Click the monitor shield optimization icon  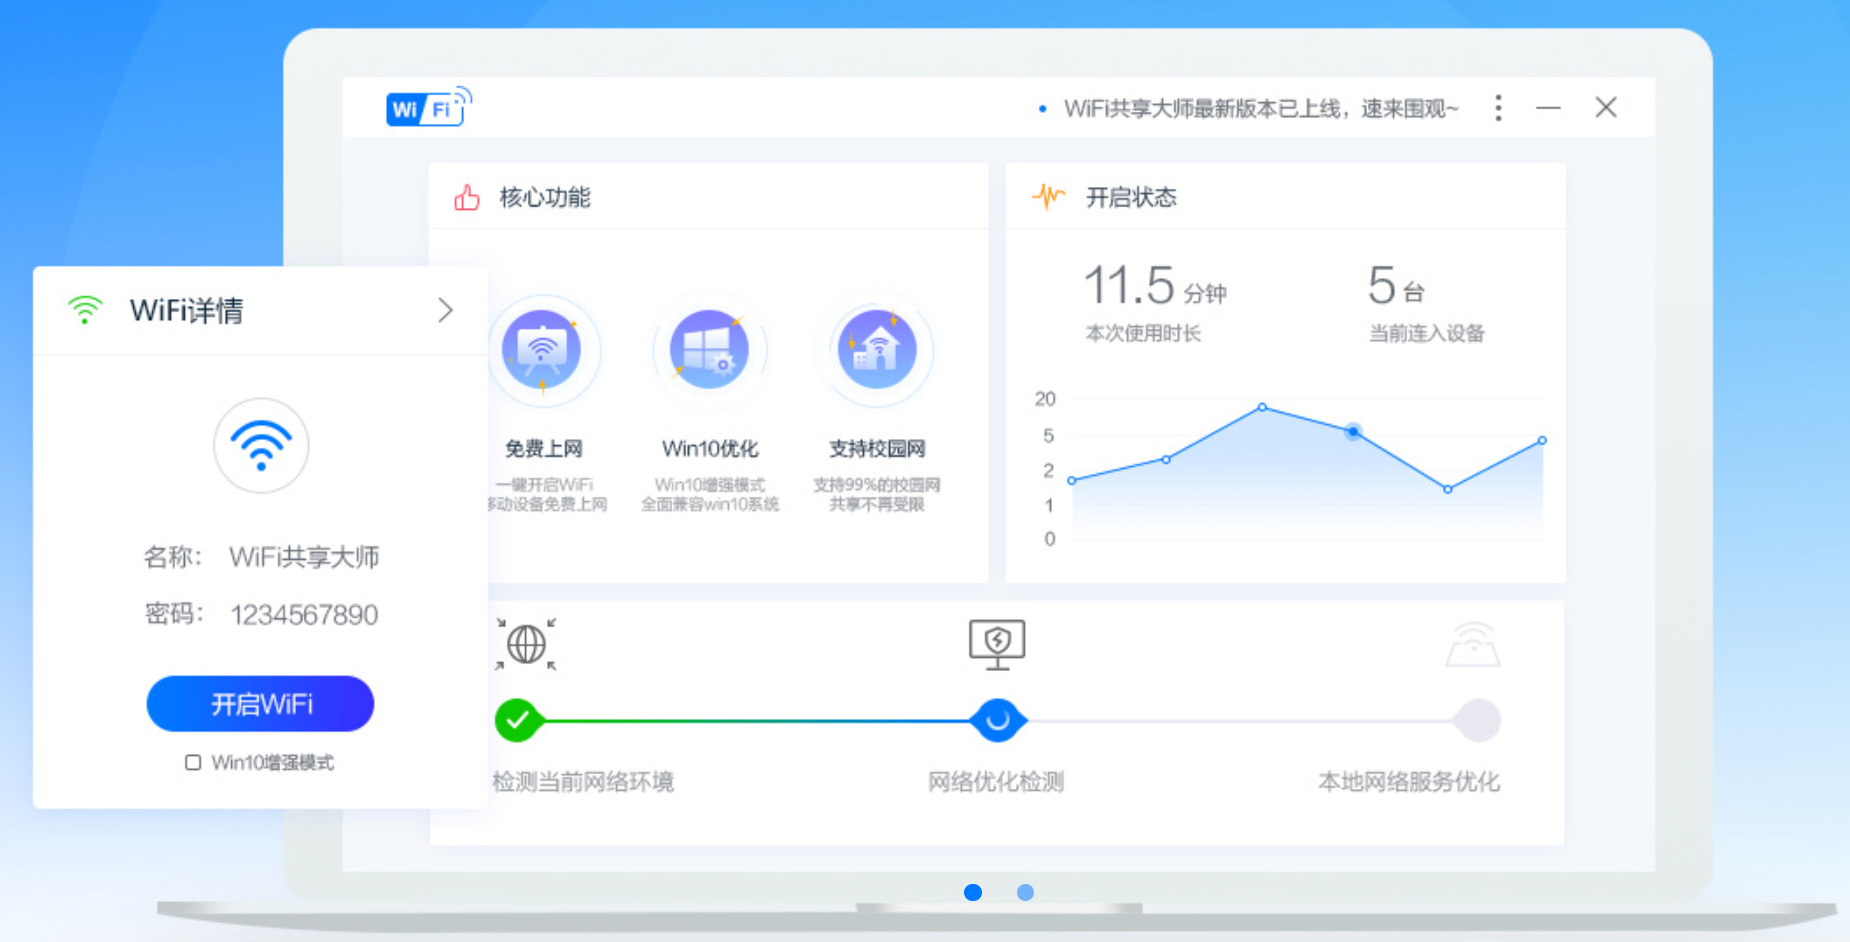(997, 644)
